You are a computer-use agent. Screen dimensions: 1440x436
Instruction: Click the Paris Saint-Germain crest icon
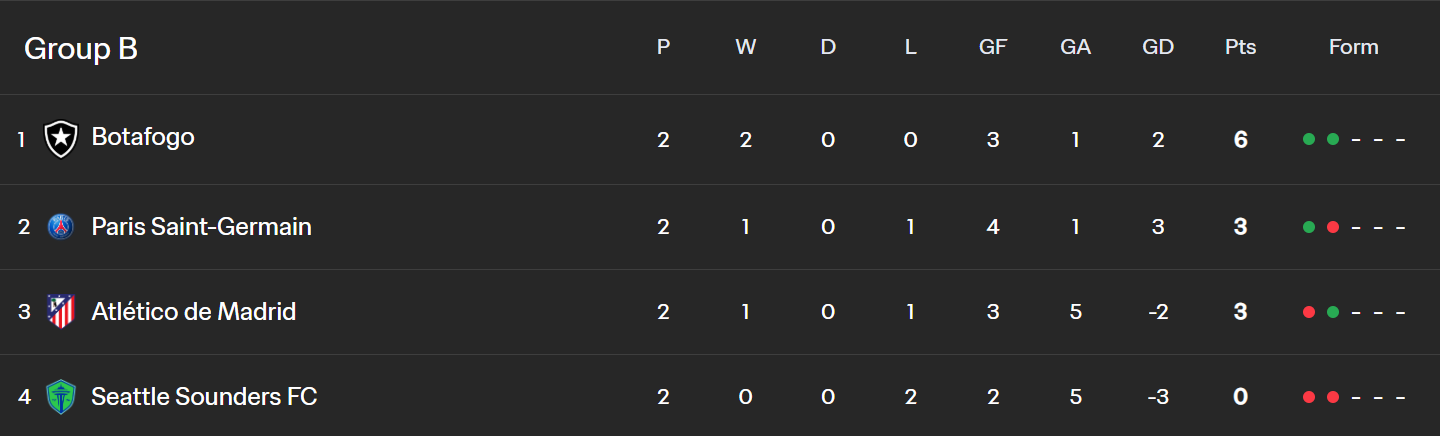click(61, 227)
